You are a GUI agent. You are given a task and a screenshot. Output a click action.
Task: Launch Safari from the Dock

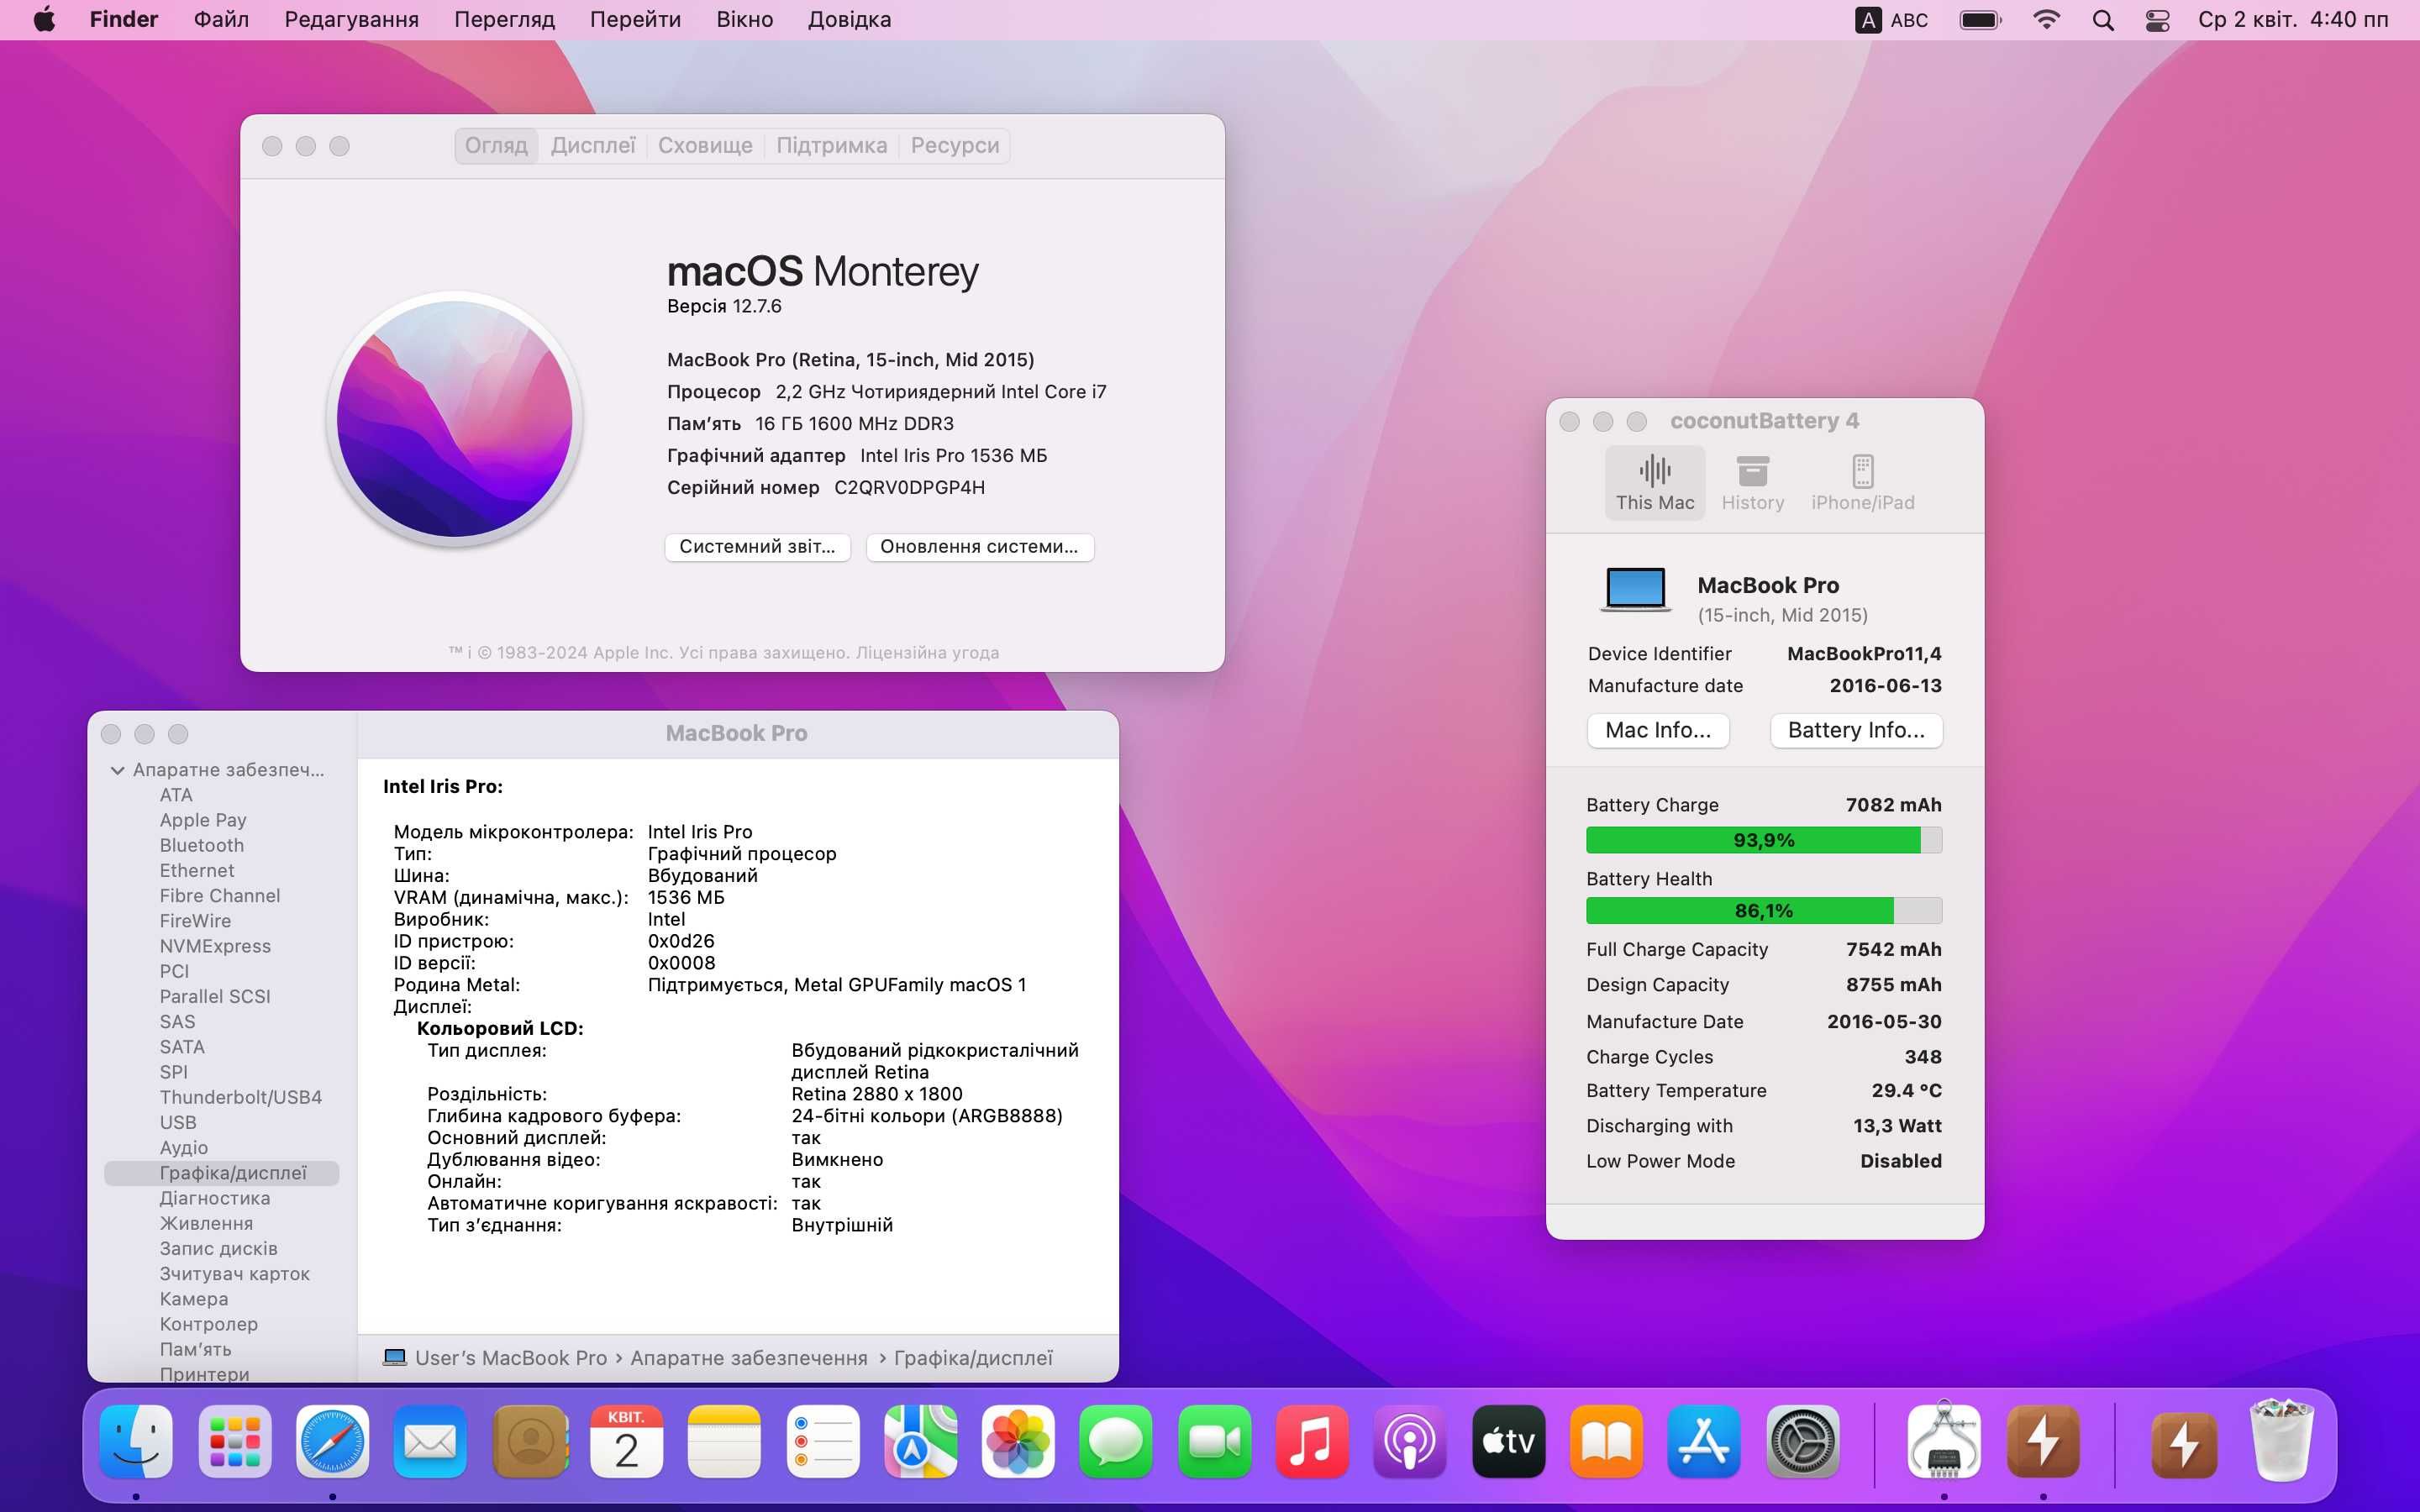click(332, 1441)
